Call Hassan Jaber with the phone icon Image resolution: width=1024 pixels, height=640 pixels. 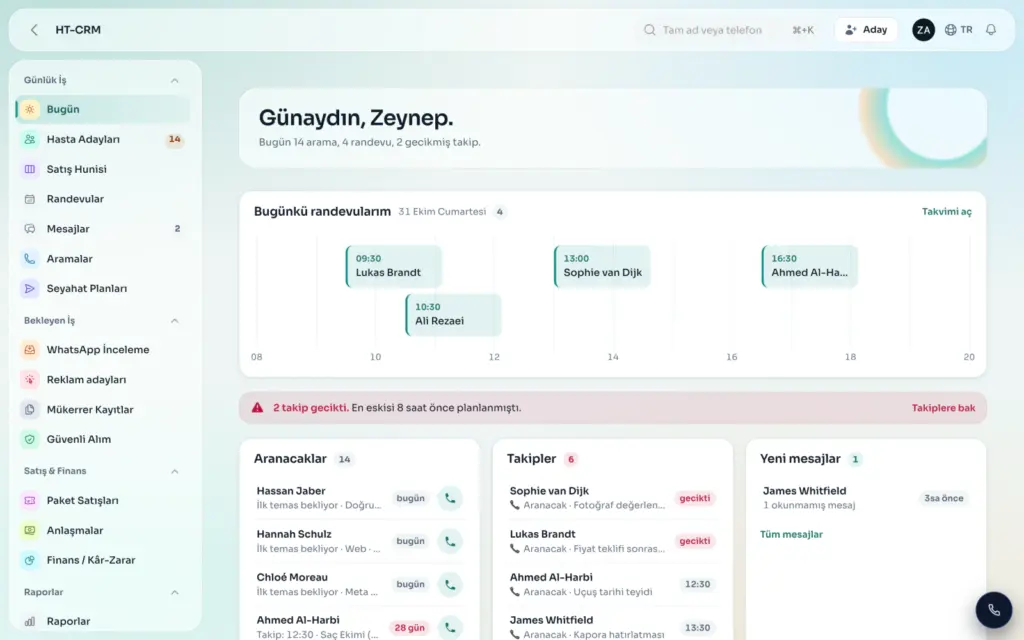(450, 498)
